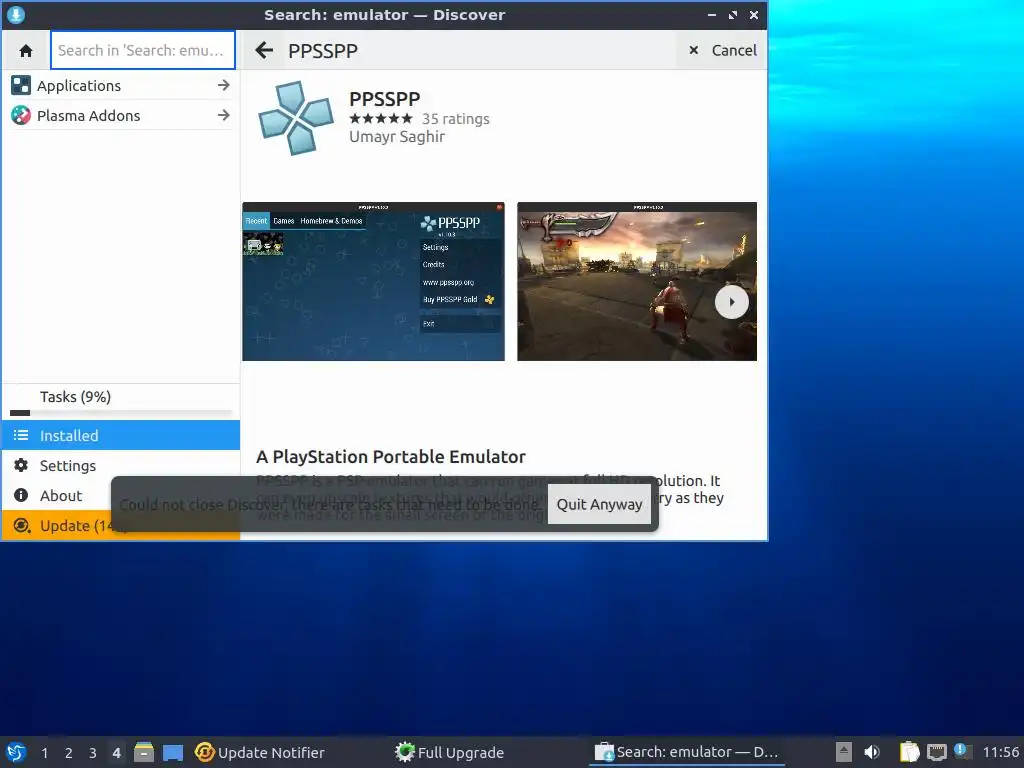Screen dimensions: 1024x768
Task: Click the Tasks progress bar
Action: tap(121, 413)
